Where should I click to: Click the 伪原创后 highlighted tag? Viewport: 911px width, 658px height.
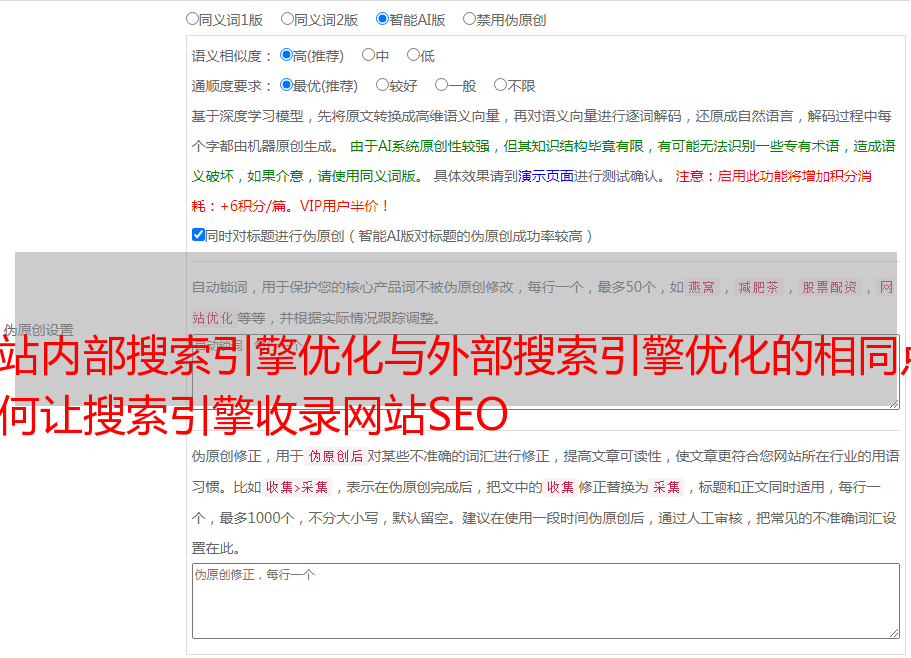(x=335, y=456)
